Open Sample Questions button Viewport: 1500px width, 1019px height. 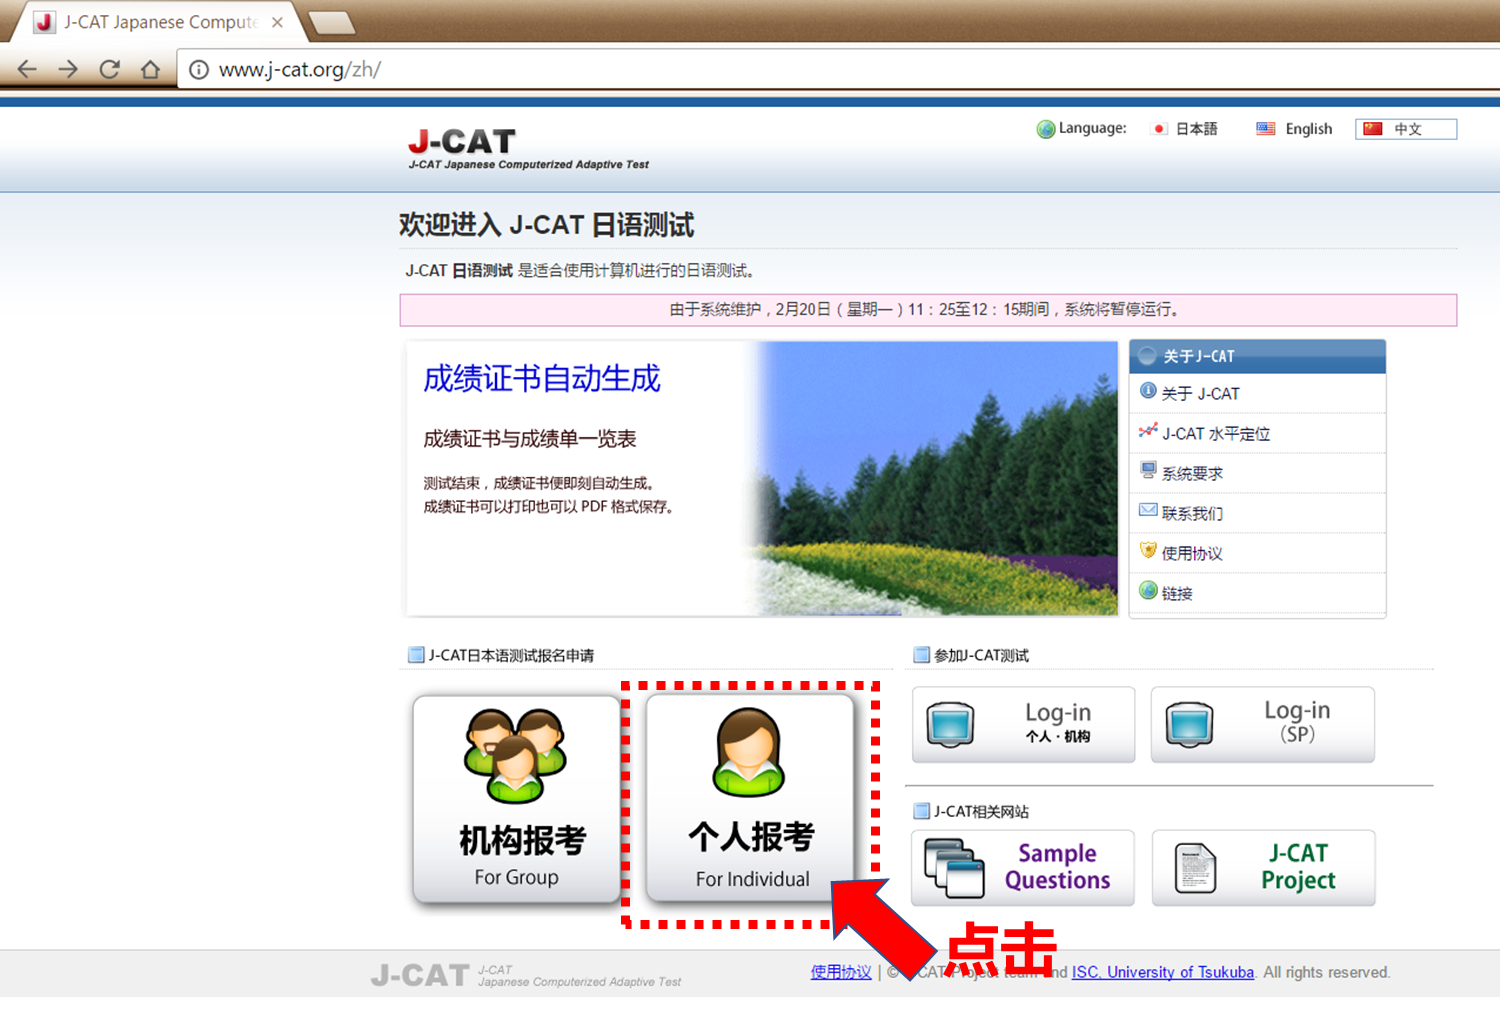click(x=1023, y=868)
